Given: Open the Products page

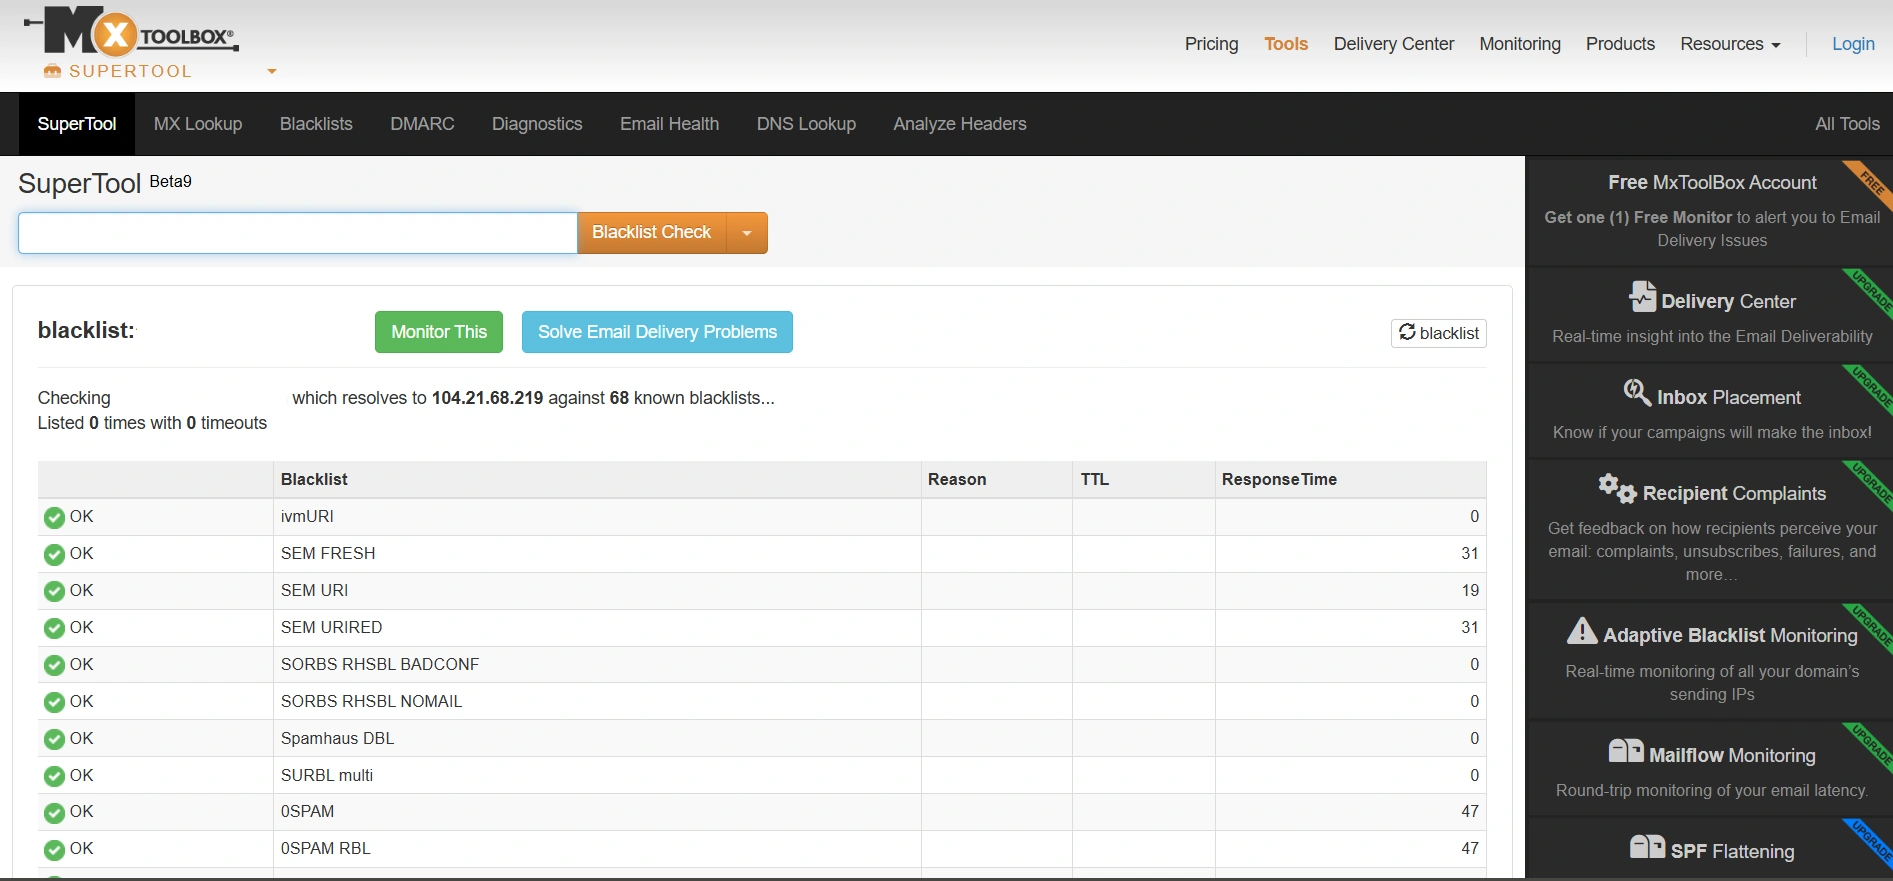Looking at the screenshot, I should (1620, 44).
